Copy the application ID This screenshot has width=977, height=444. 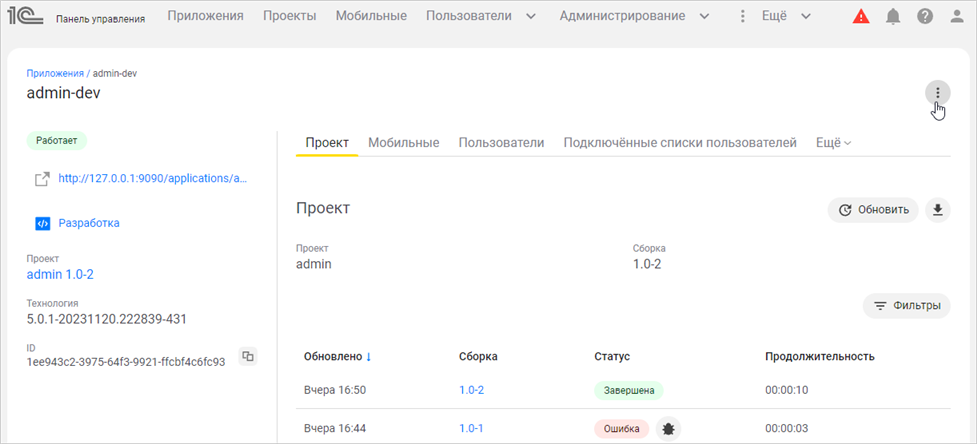(x=248, y=356)
